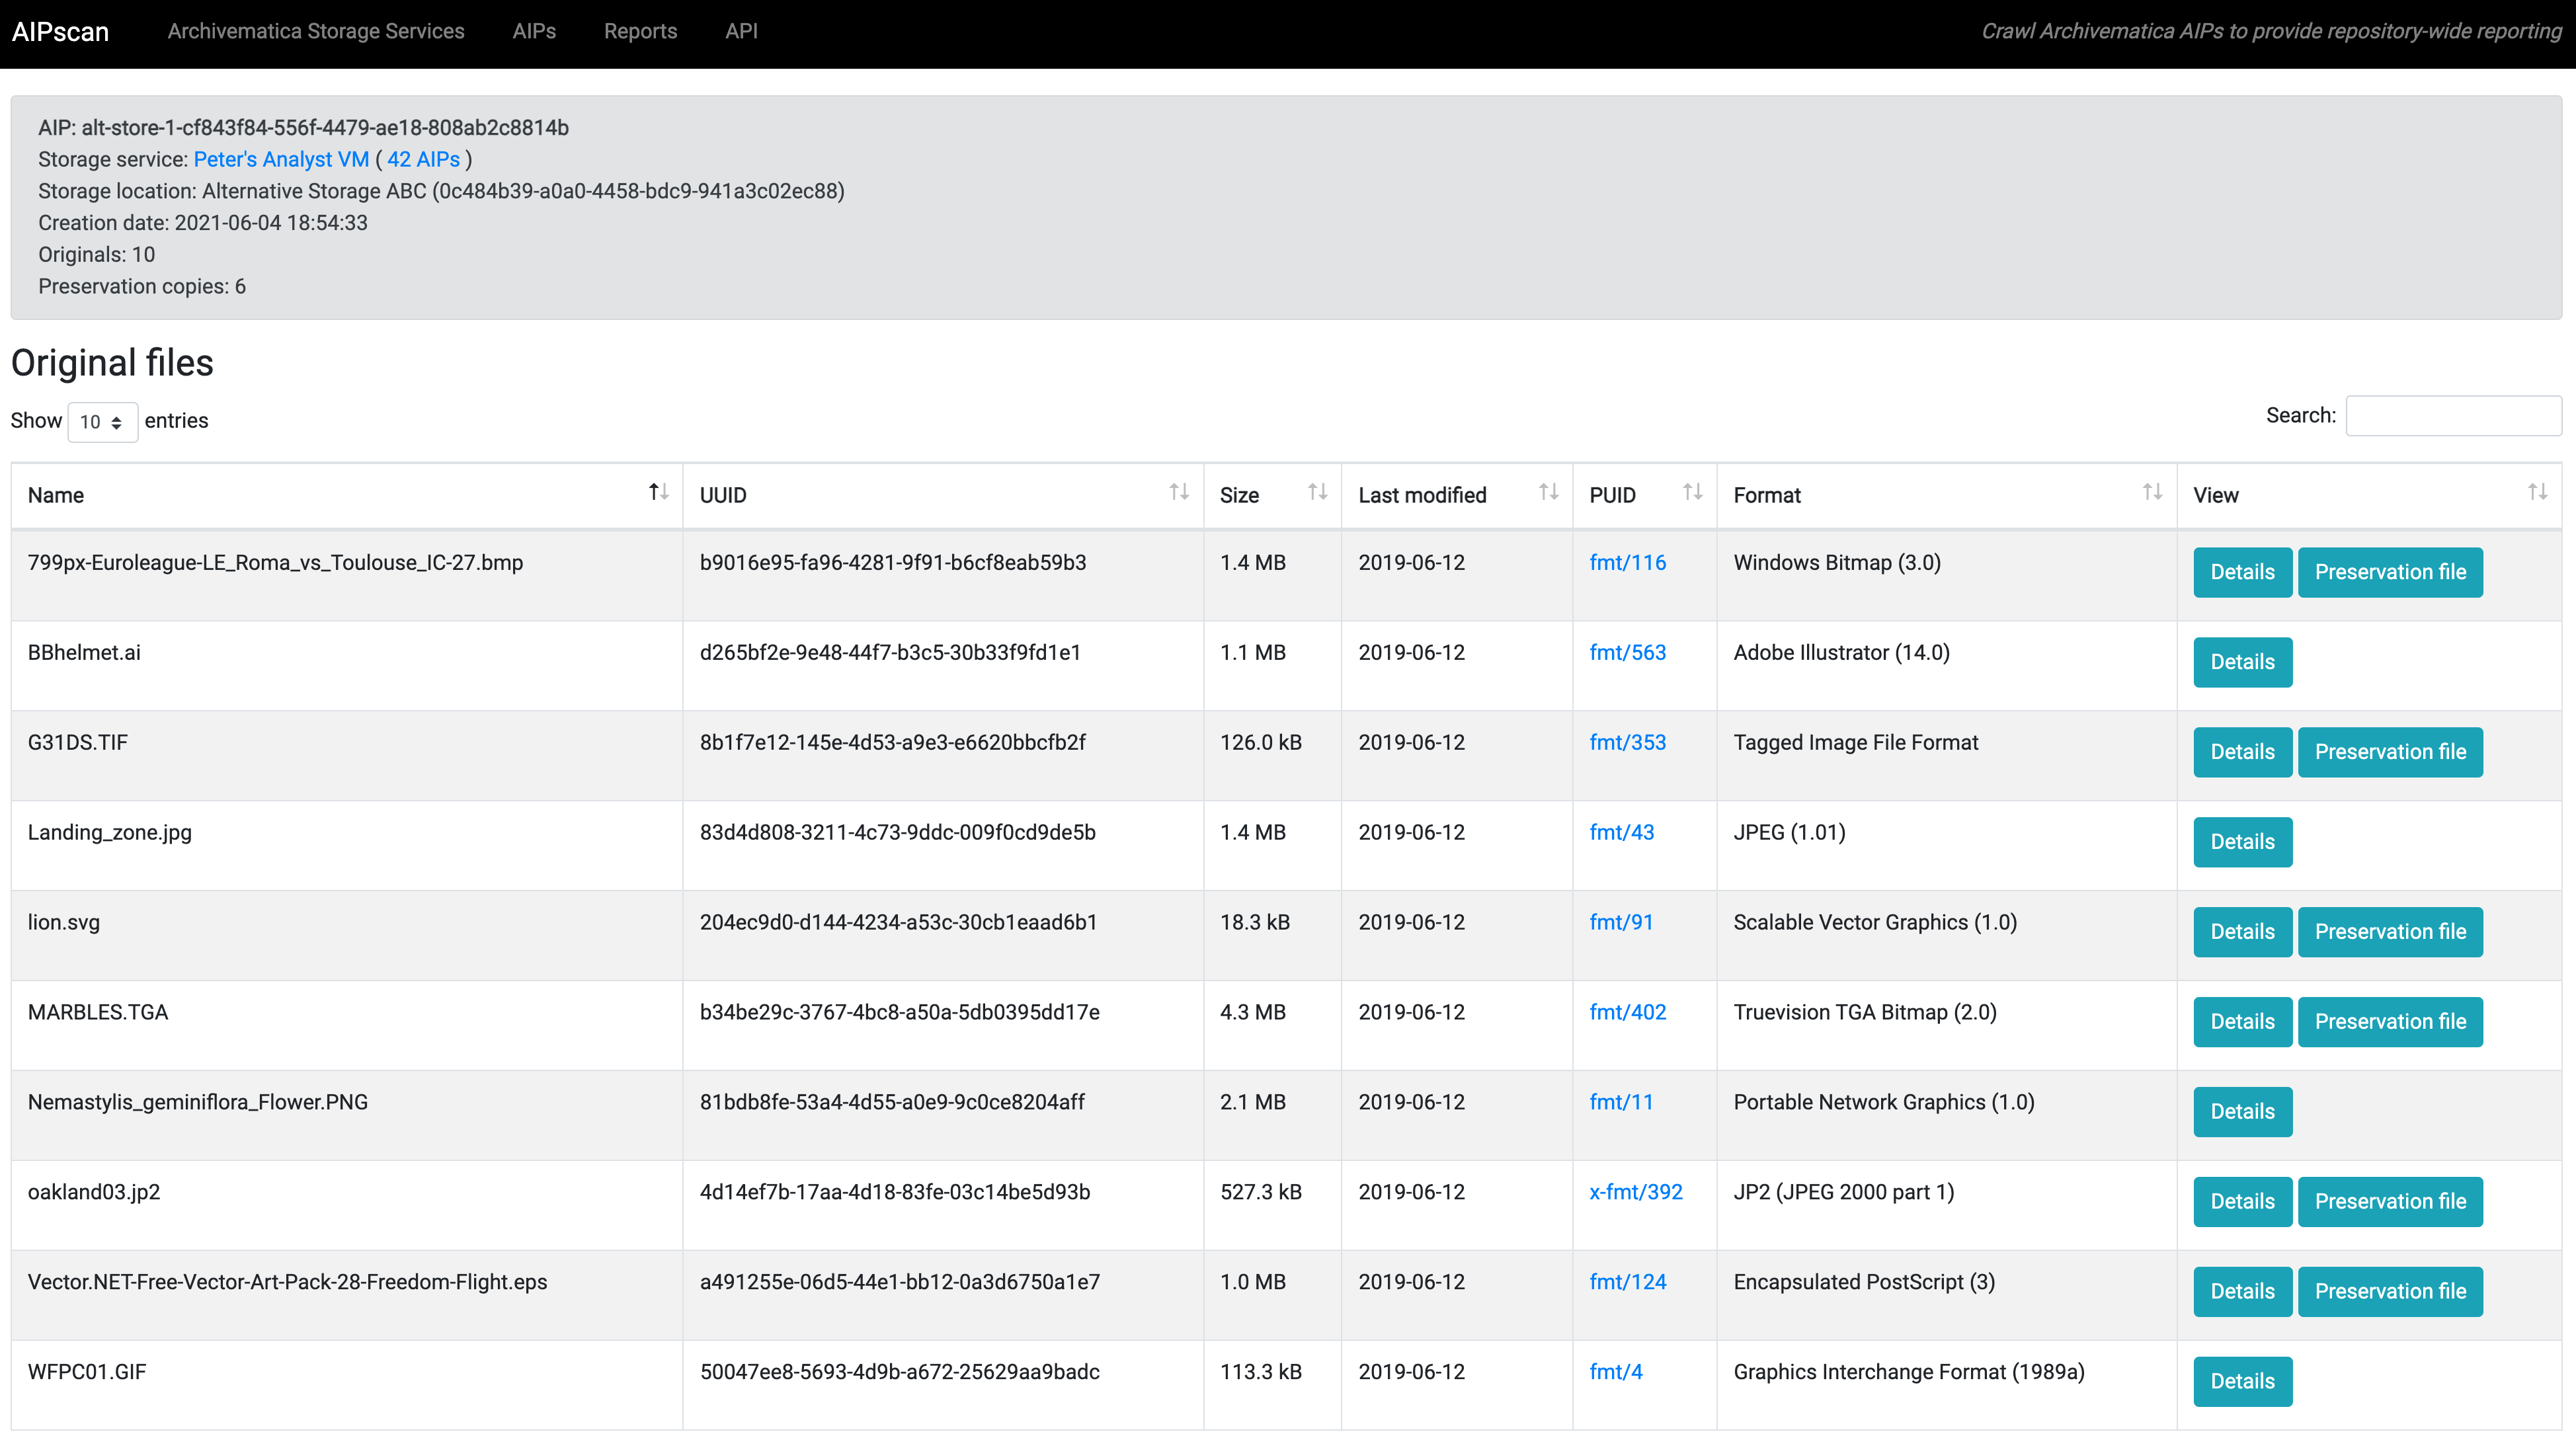This screenshot has height=1440, width=2576.
Task: Go to Archivematica Storage Services page
Action: pyautogui.click(x=316, y=31)
